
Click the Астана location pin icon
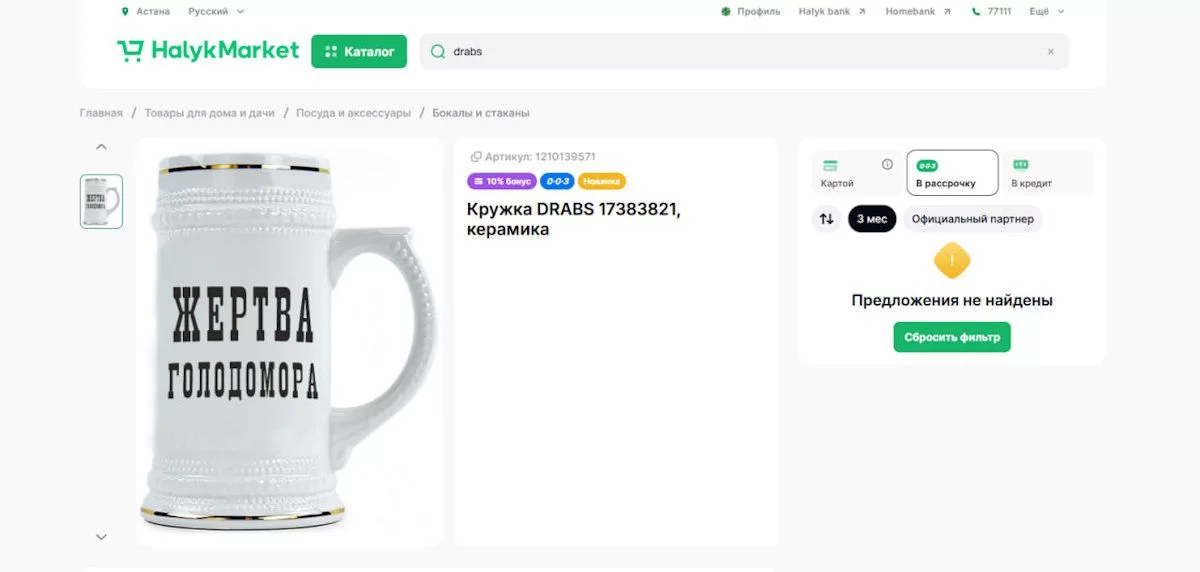pos(125,12)
